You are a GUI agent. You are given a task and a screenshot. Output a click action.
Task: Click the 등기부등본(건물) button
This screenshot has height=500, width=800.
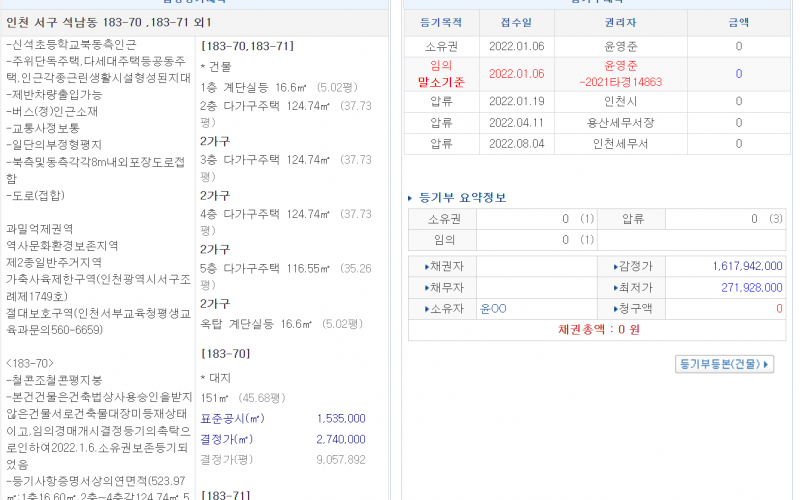pos(725,364)
